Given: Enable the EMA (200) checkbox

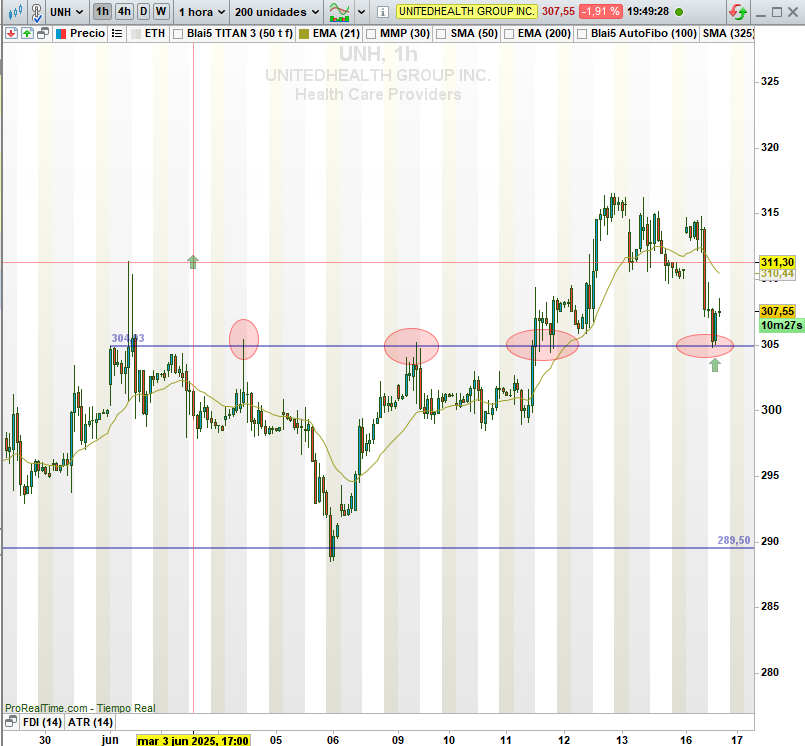Looking at the screenshot, I should tap(509, 34).
